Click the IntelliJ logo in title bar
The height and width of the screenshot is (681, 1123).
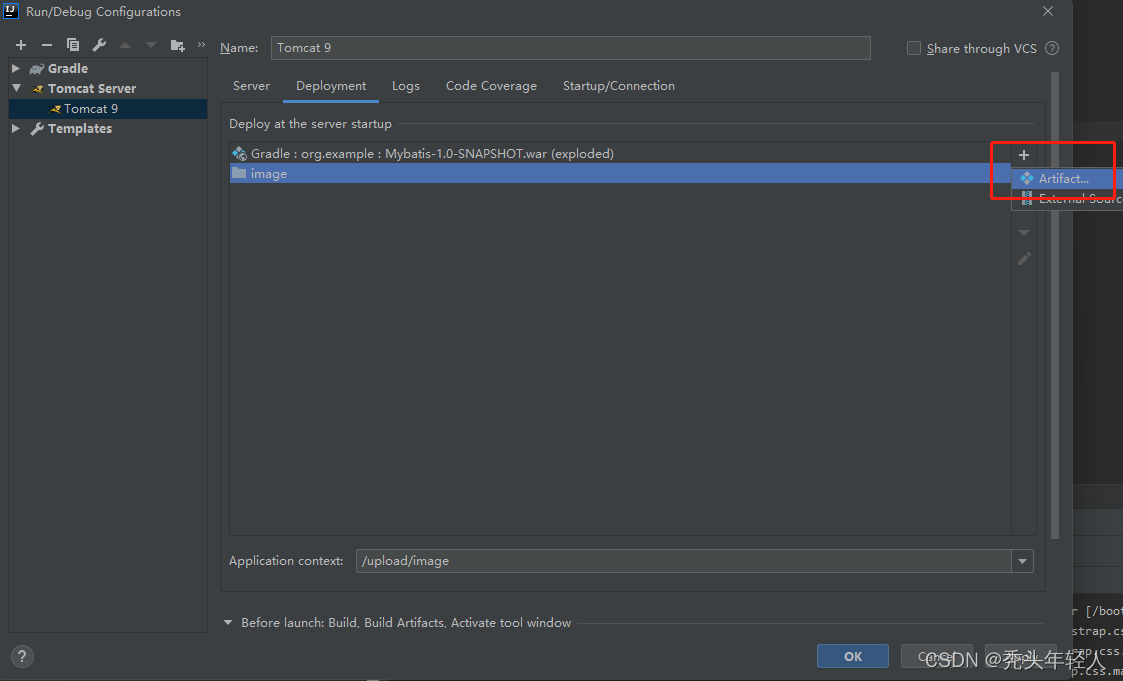(x=11, y=11)
